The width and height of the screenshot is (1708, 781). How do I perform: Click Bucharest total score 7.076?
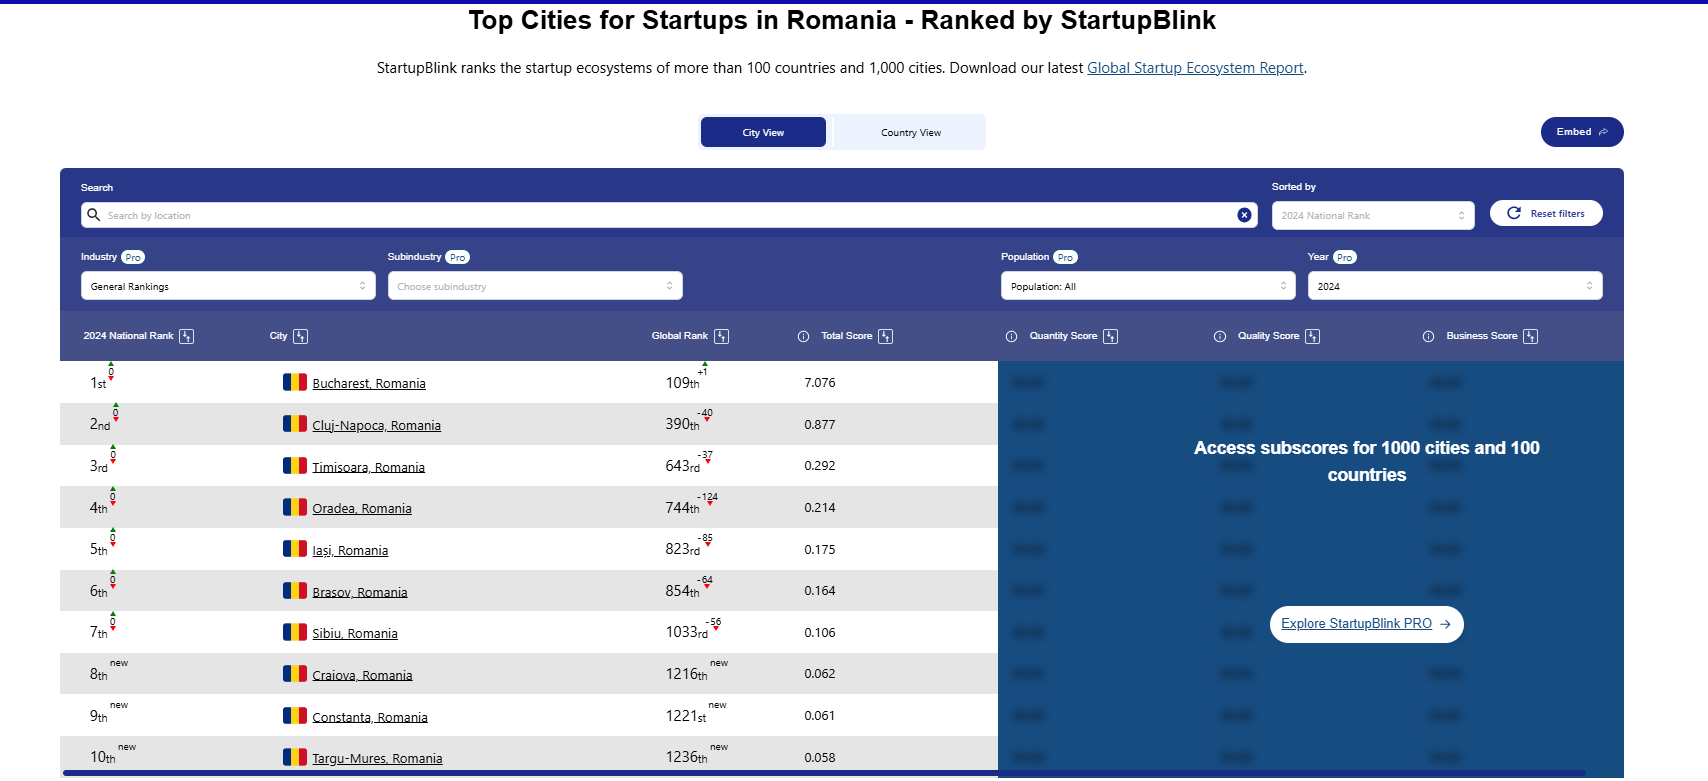click(820, 383)
